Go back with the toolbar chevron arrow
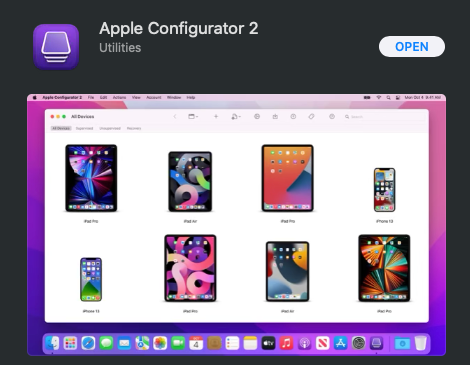The image size is (470, 365). (175, 116)
